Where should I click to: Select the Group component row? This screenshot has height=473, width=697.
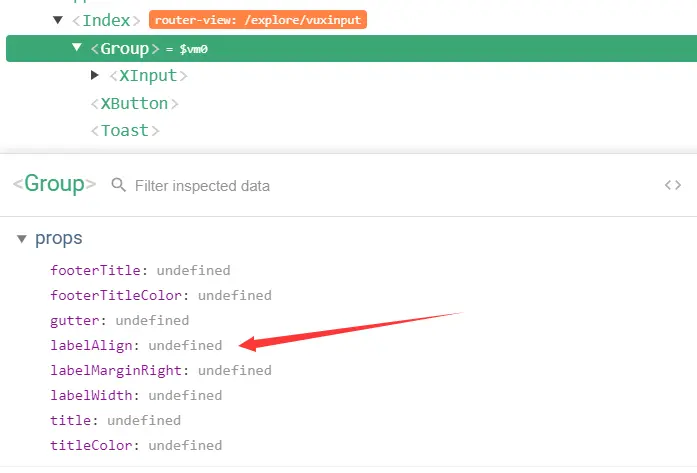[351, 48]
